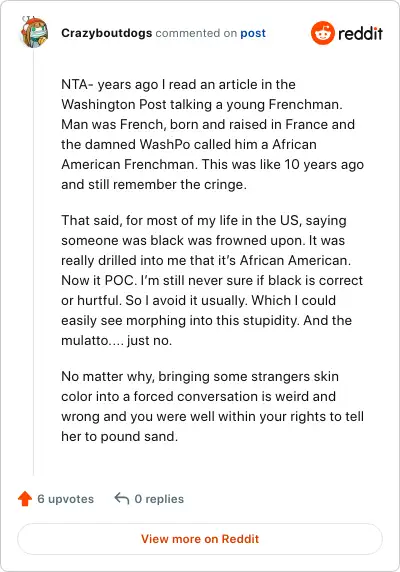
Task: Follow the blue "post" link
Action: 253,33
